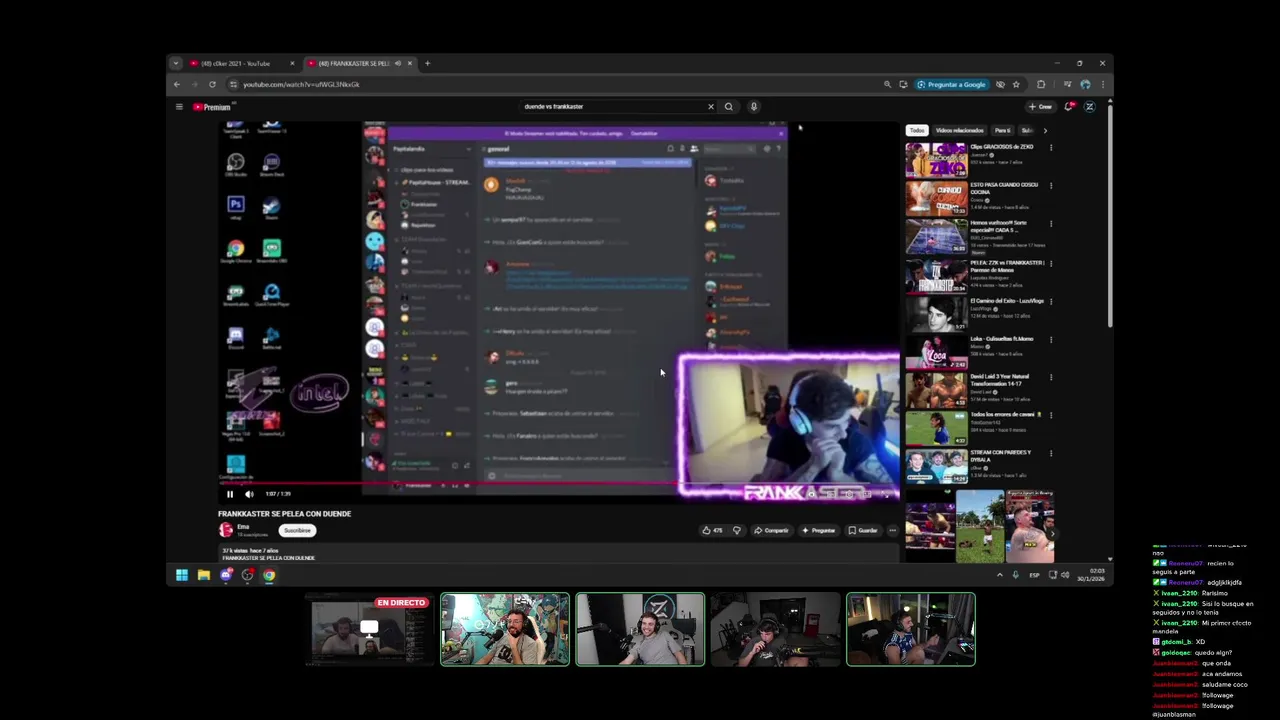This screenshot has width=1280, height=720.
Task: Reload the page in Chrome
Action: 212,84
